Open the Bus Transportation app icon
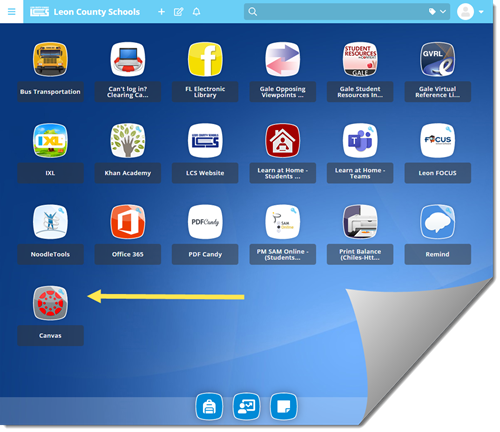Screen dimensions: 500x432 (50, 59)
